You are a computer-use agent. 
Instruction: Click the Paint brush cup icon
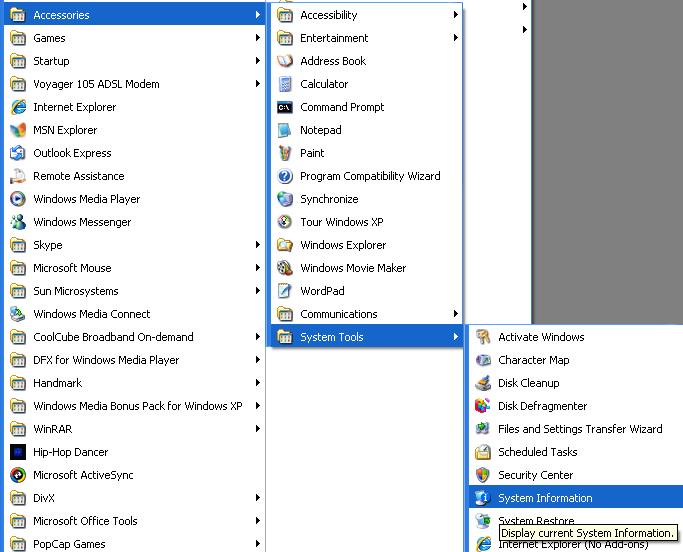285,153
